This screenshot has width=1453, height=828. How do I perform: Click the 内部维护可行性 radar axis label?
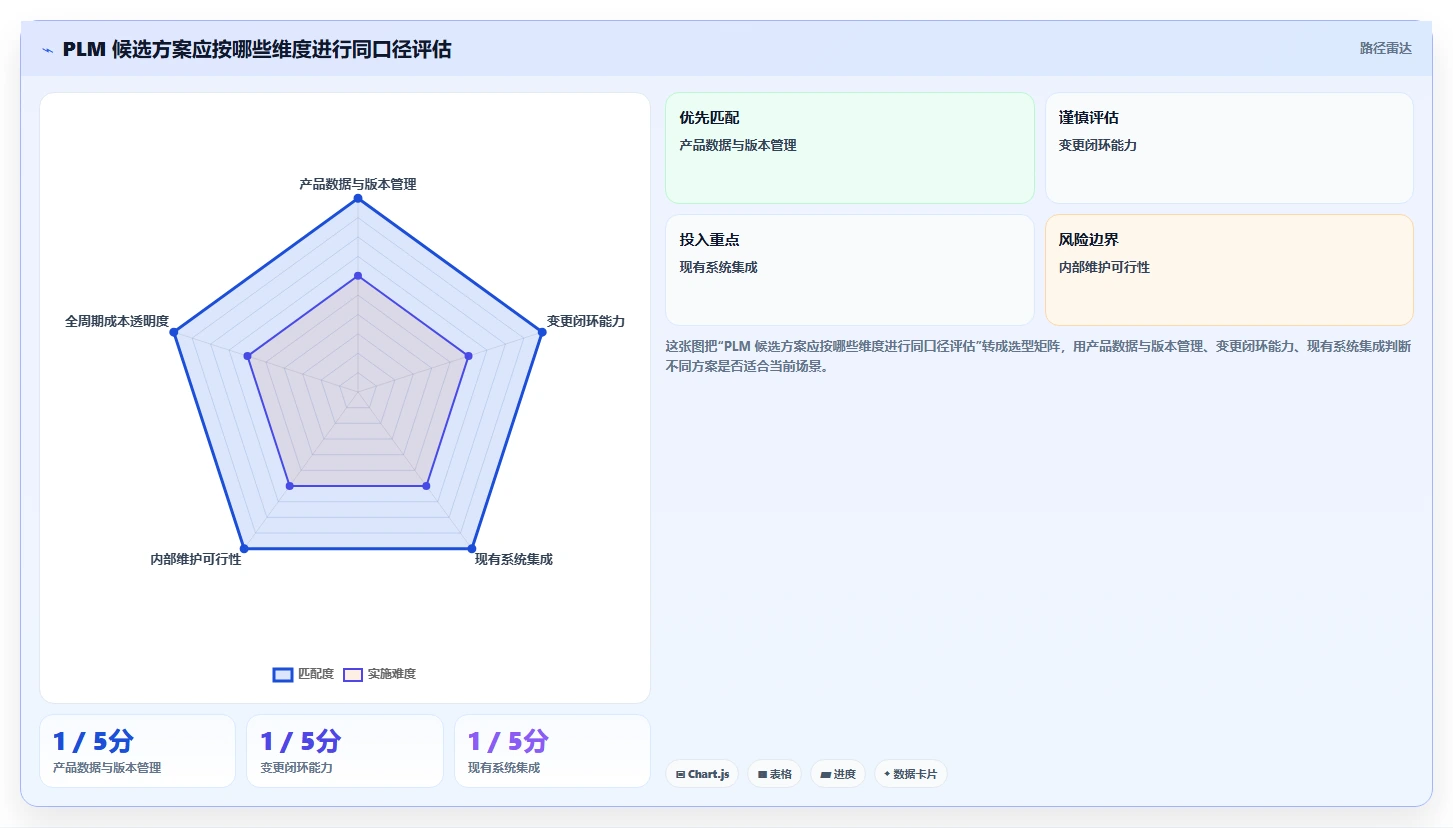(x=196, y=559)
